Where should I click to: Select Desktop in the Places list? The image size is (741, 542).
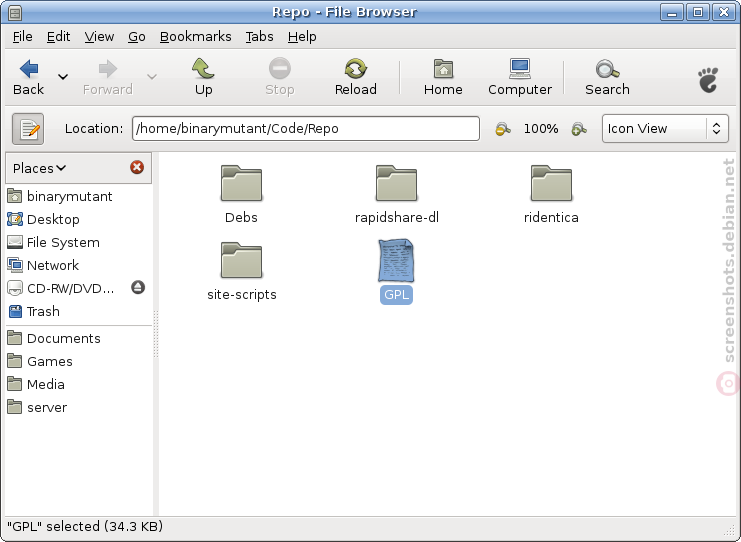tap(78, 219)
